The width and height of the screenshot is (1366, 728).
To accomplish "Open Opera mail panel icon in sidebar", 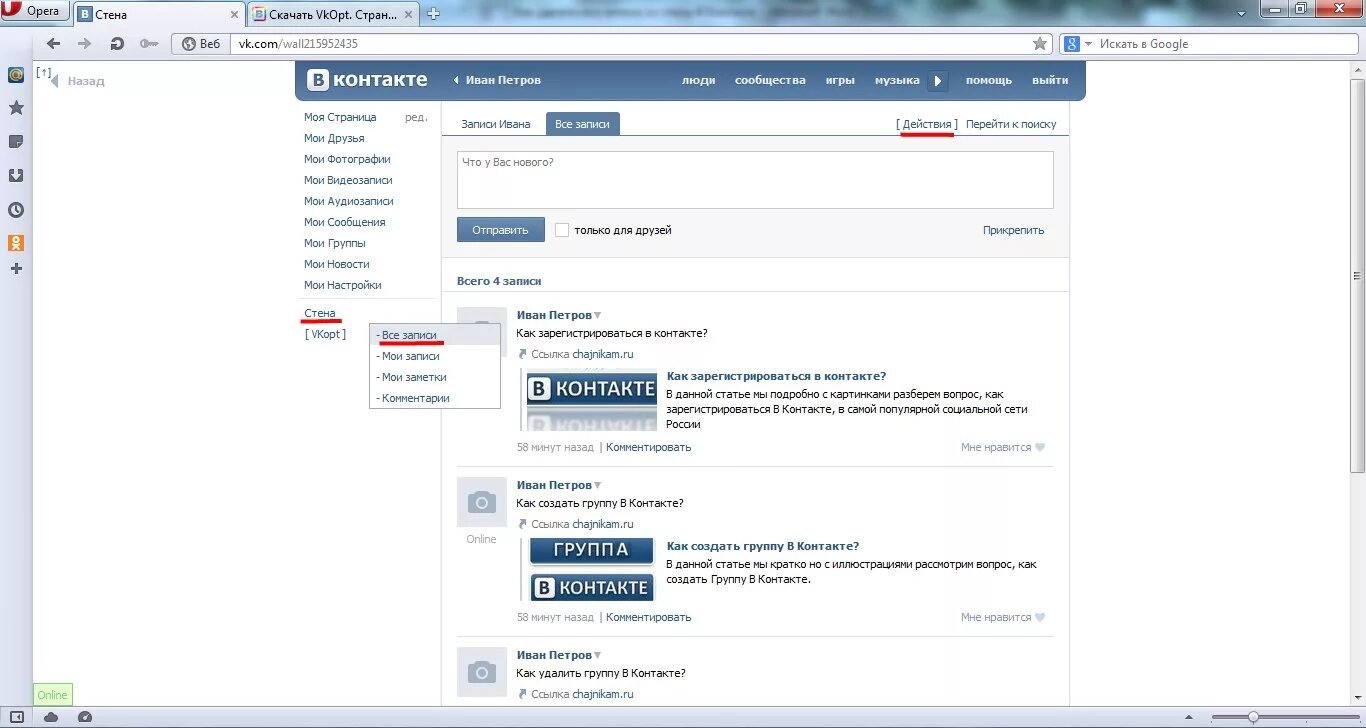I will tap(16, 75).
